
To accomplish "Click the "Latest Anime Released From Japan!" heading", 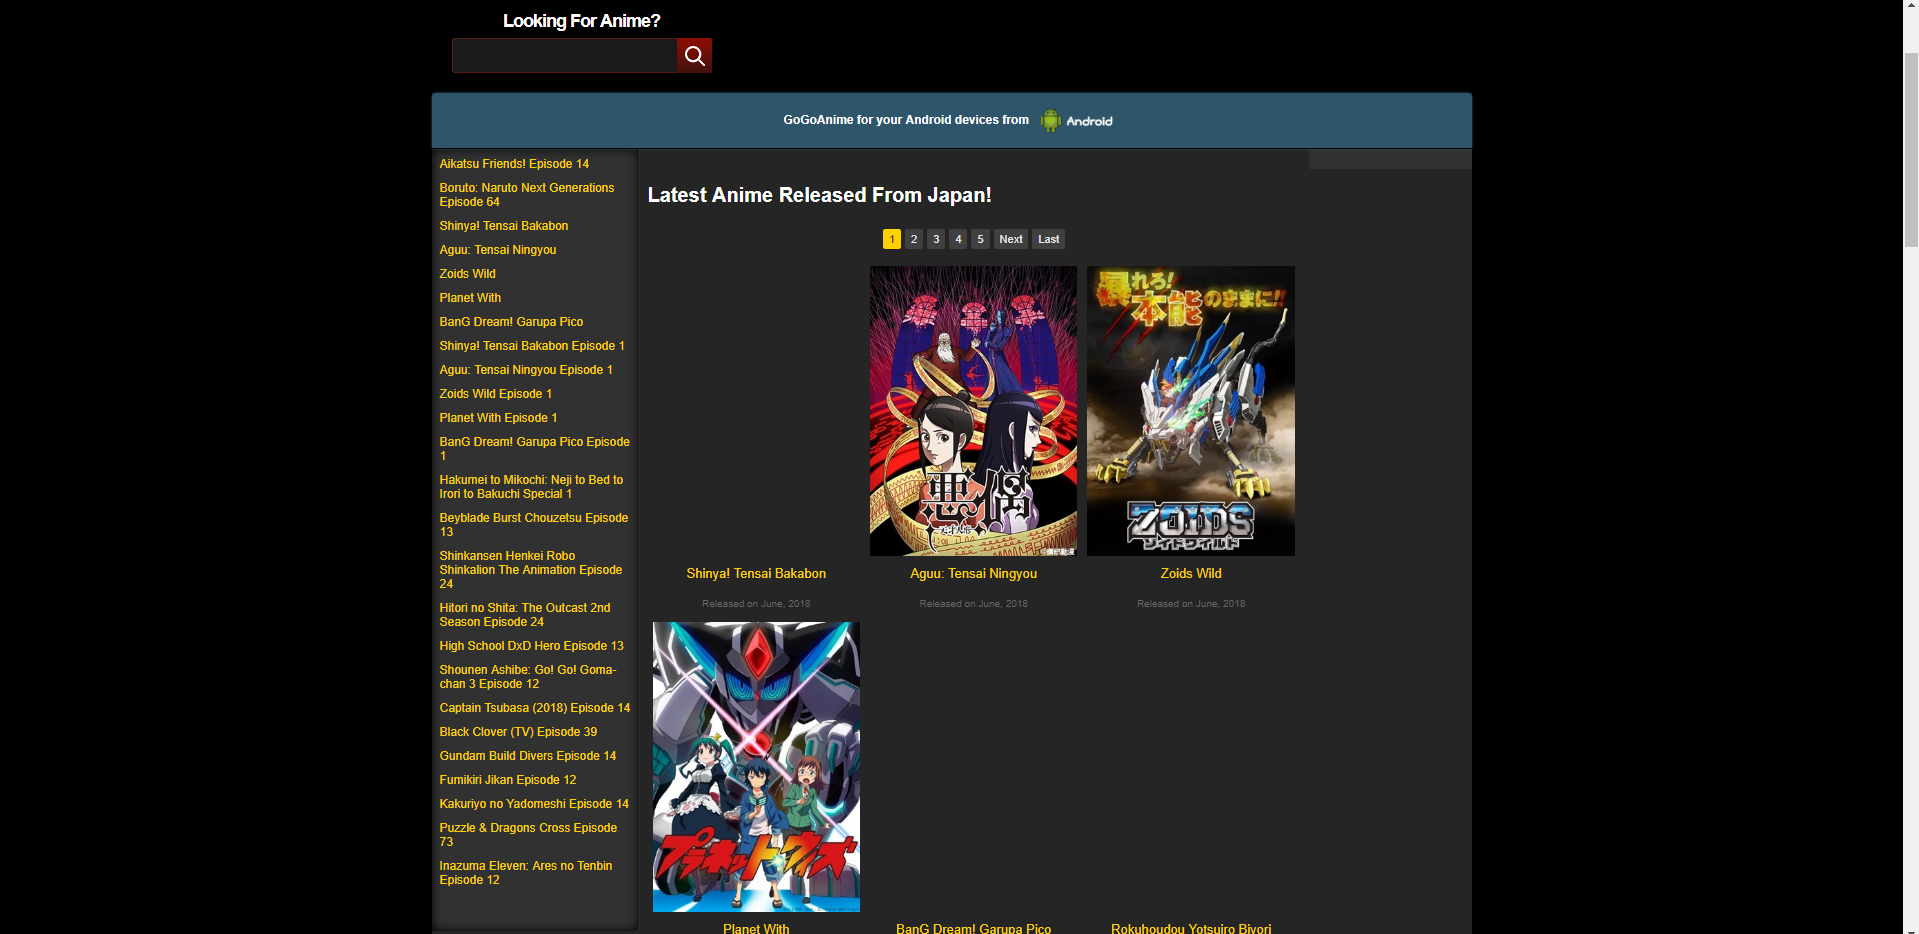I will tap(820, 195).
